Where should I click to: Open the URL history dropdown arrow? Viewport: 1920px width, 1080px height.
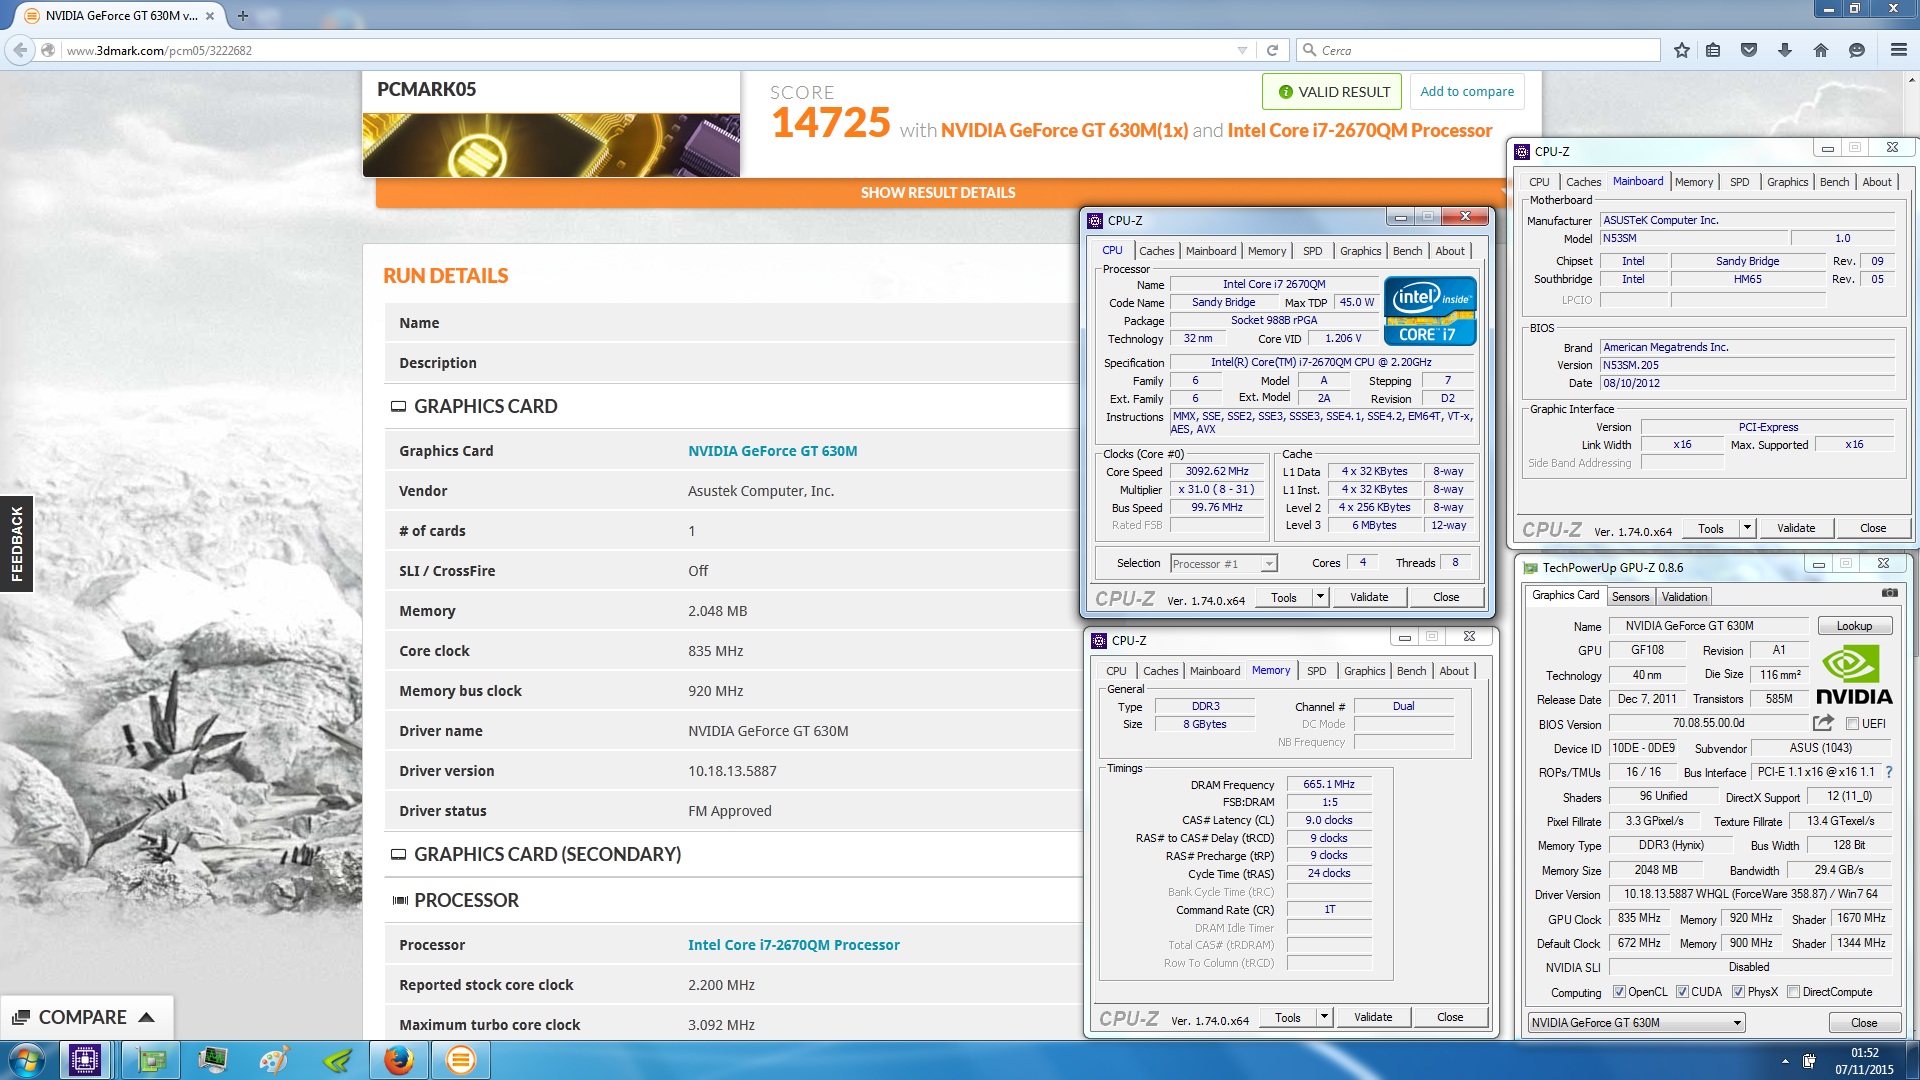coord(1242,50)
